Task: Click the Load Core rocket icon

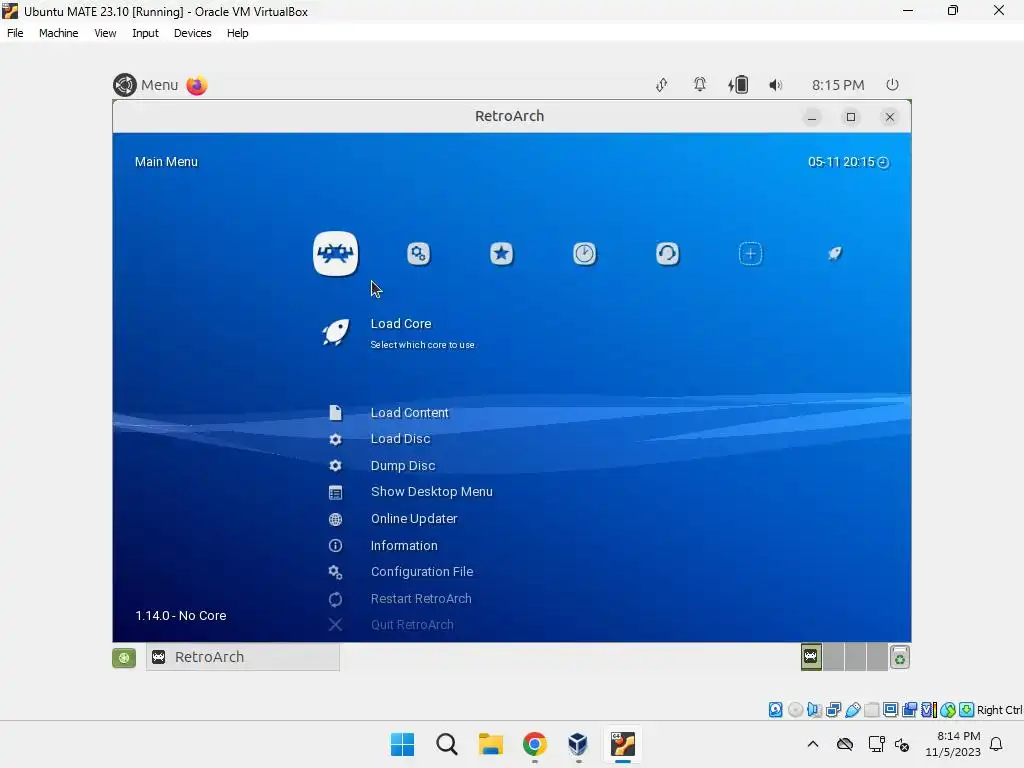Action: click(336, 332)
